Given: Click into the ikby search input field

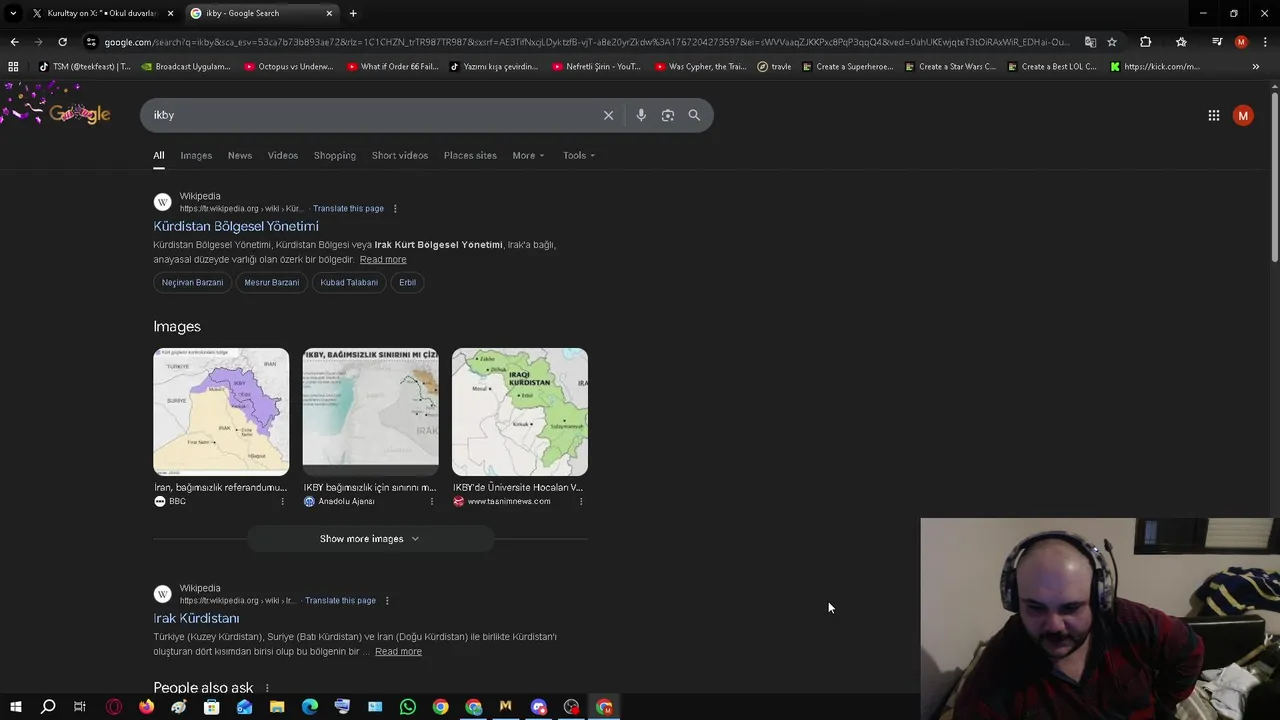Looking at the screenshot, I should point(370,115).
